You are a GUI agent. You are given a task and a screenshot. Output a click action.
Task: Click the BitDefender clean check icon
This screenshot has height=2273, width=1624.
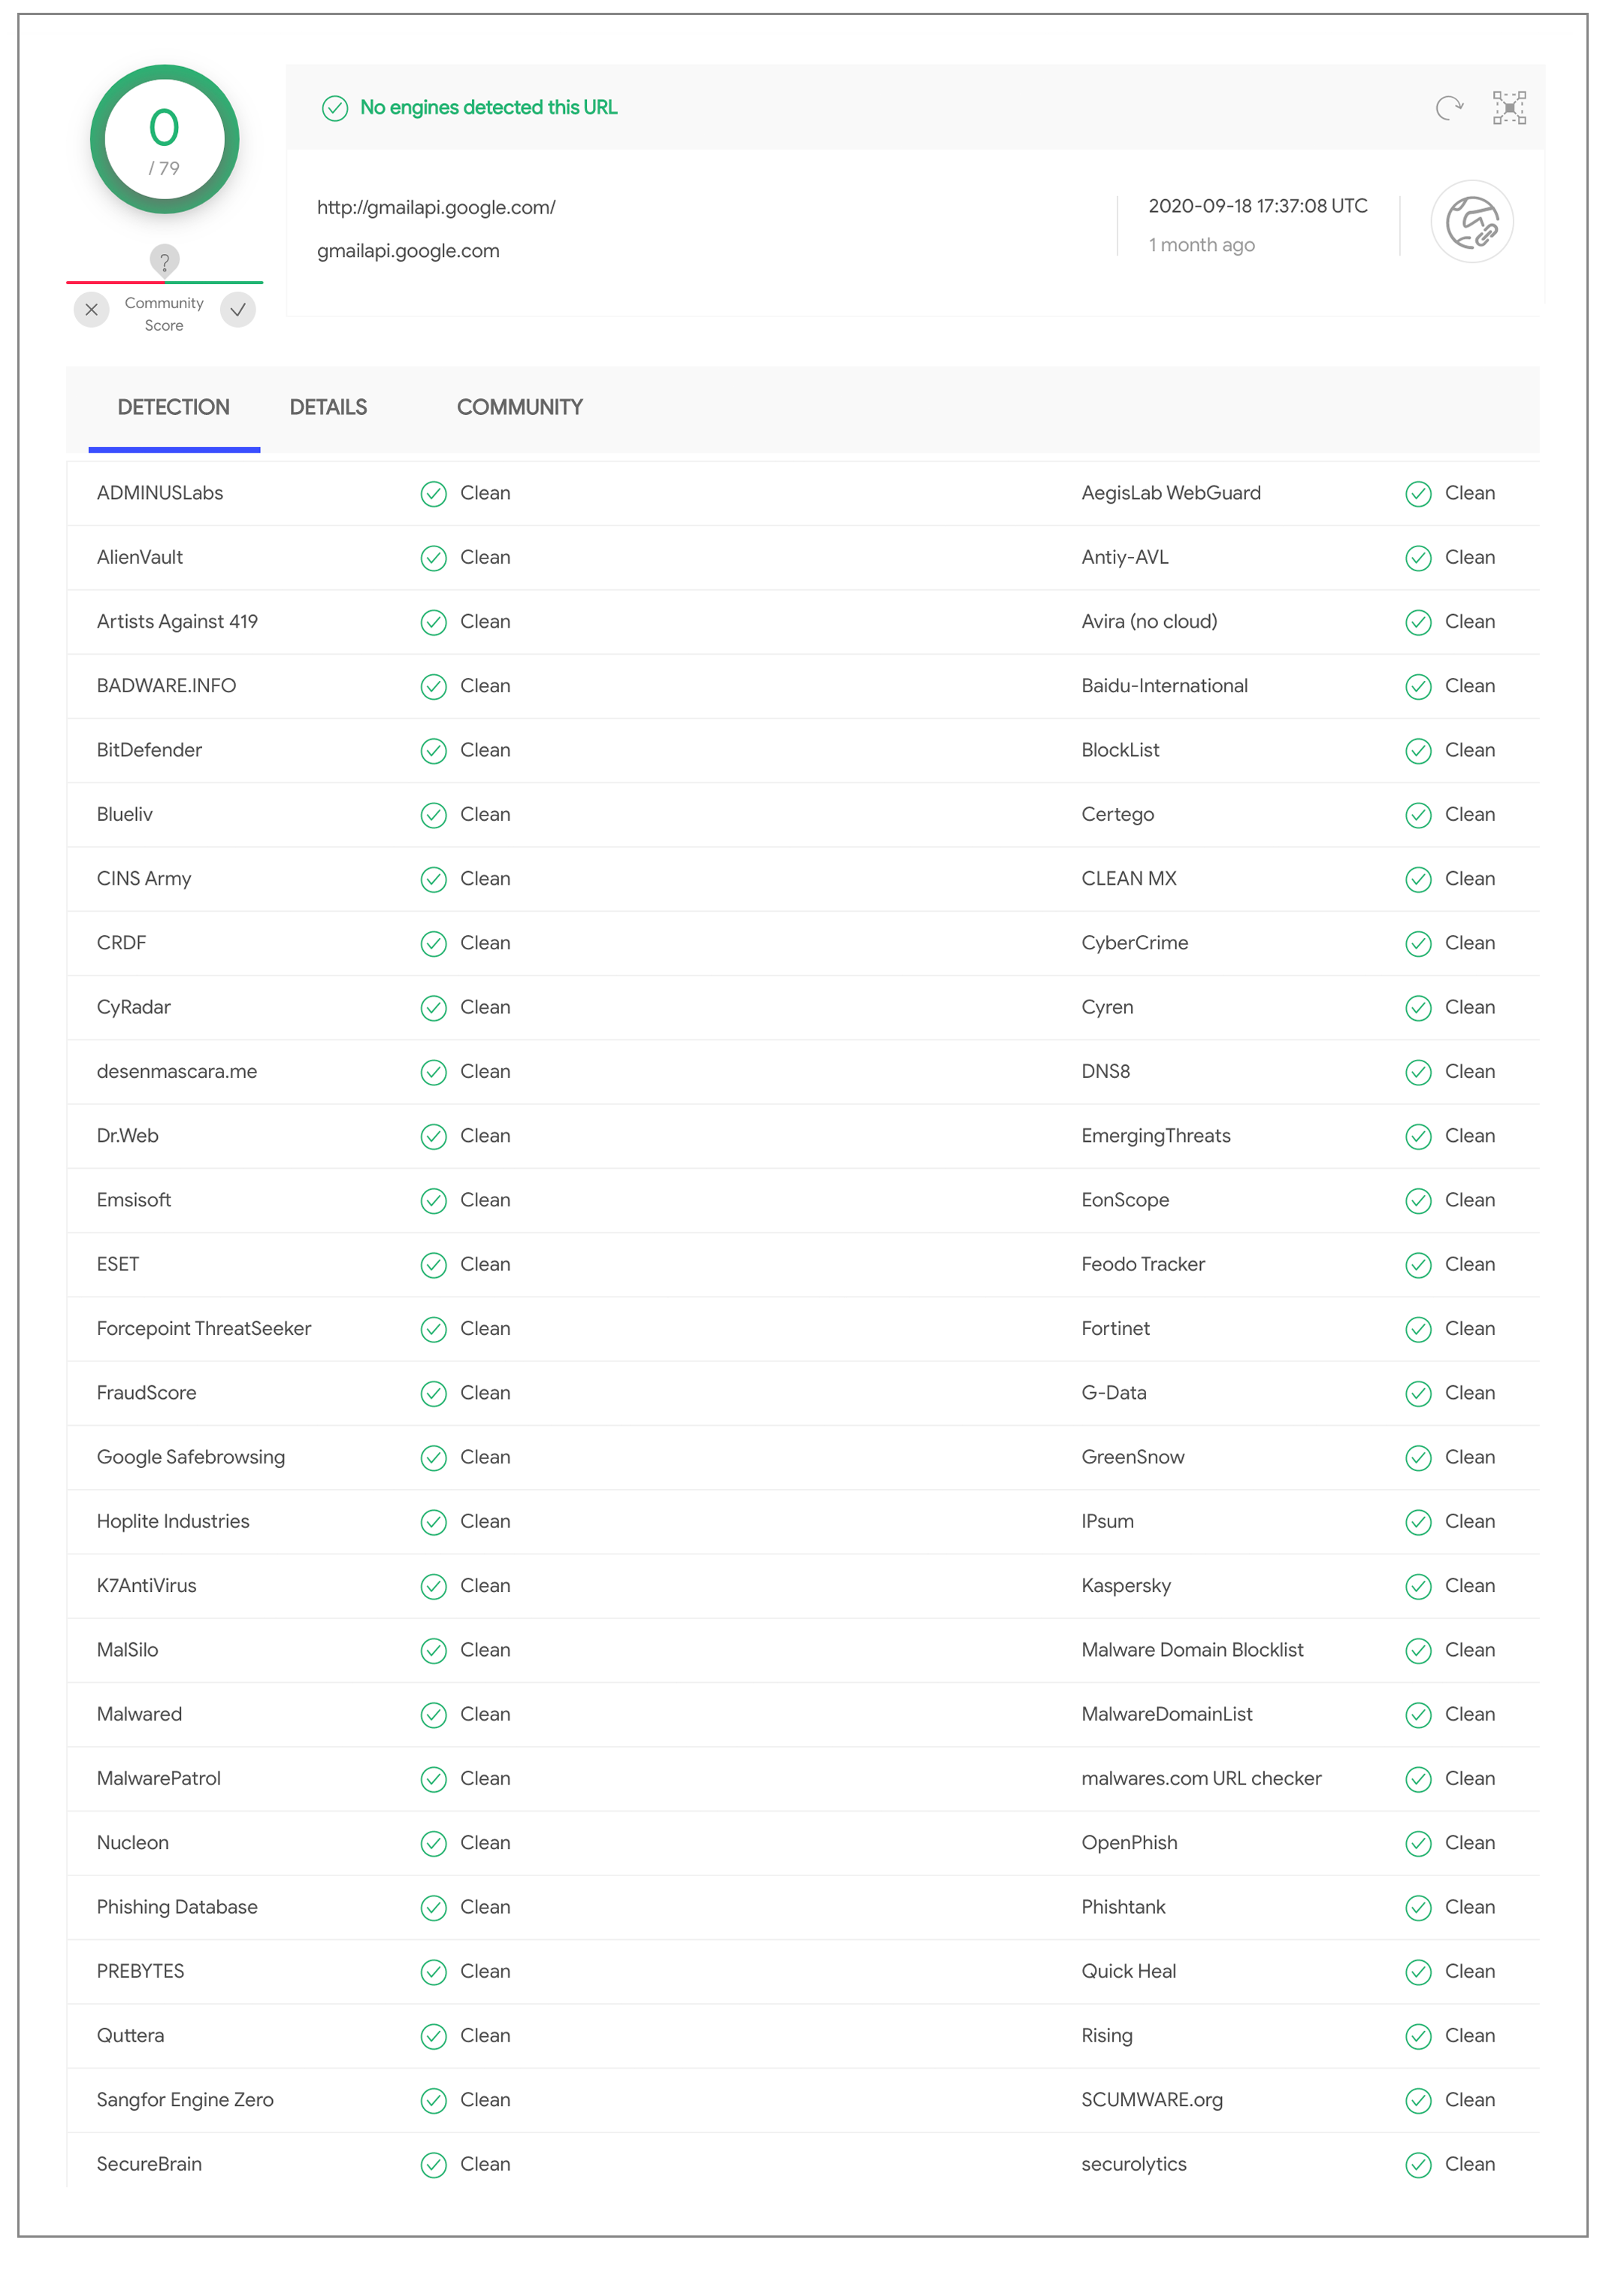(x=433, y=751)
